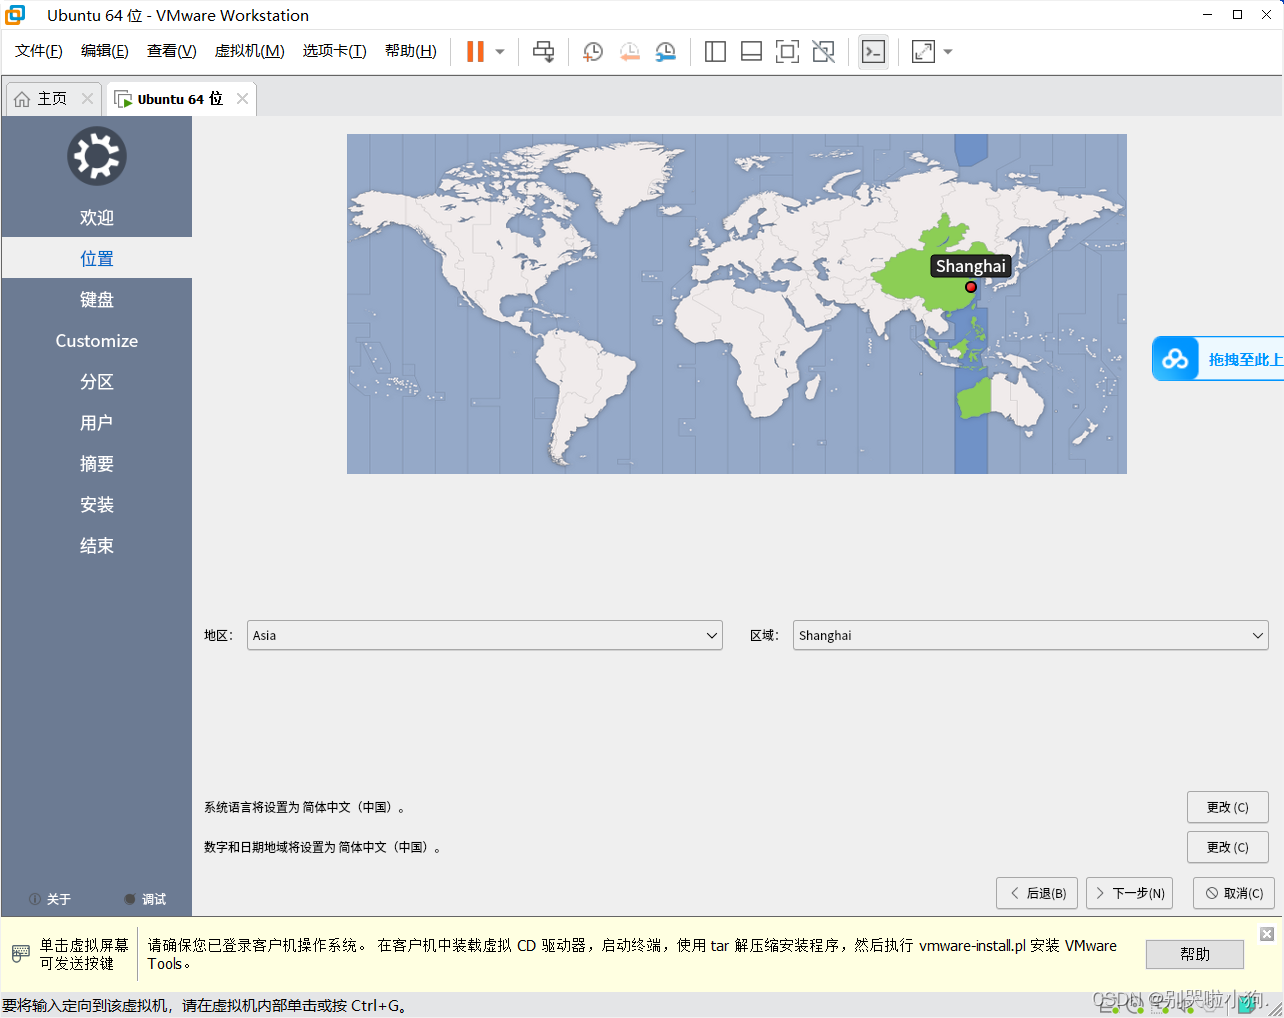Screen dimensions: 1284x1018
Task: Switch to Unity mode icon
Action: coord(823,51)
